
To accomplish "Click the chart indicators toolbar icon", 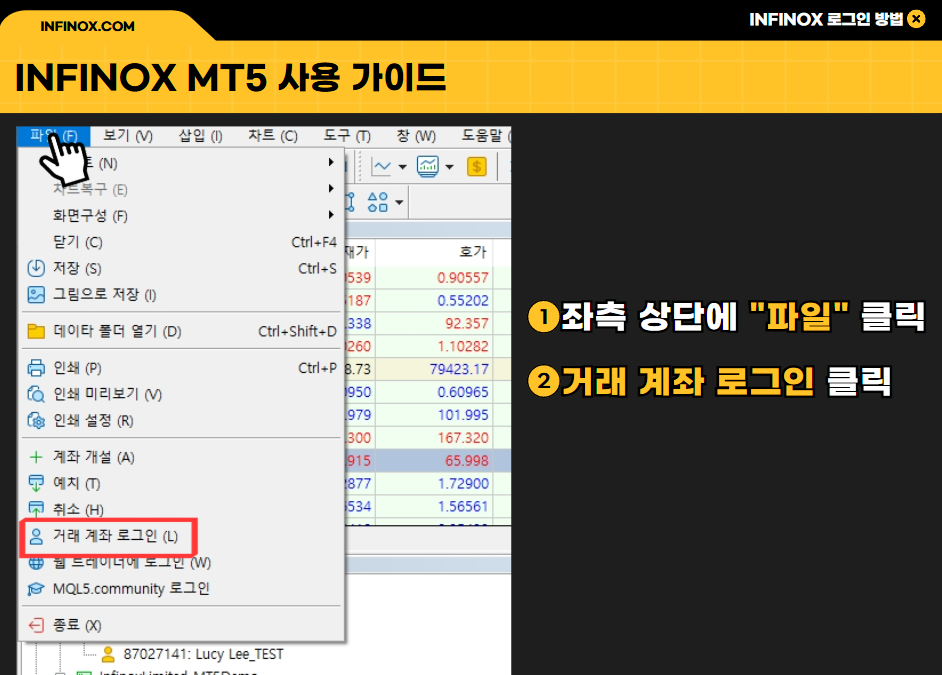I will [x=428, y=166].
